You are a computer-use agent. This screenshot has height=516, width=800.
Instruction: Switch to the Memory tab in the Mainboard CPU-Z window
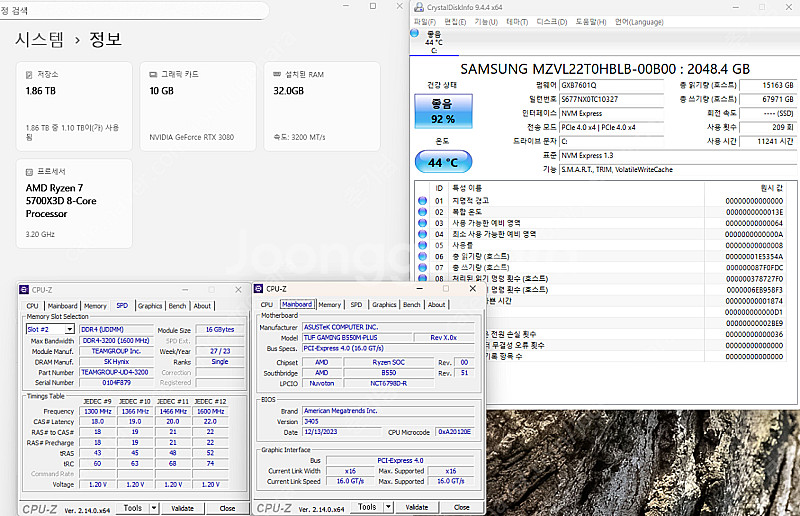330,305
